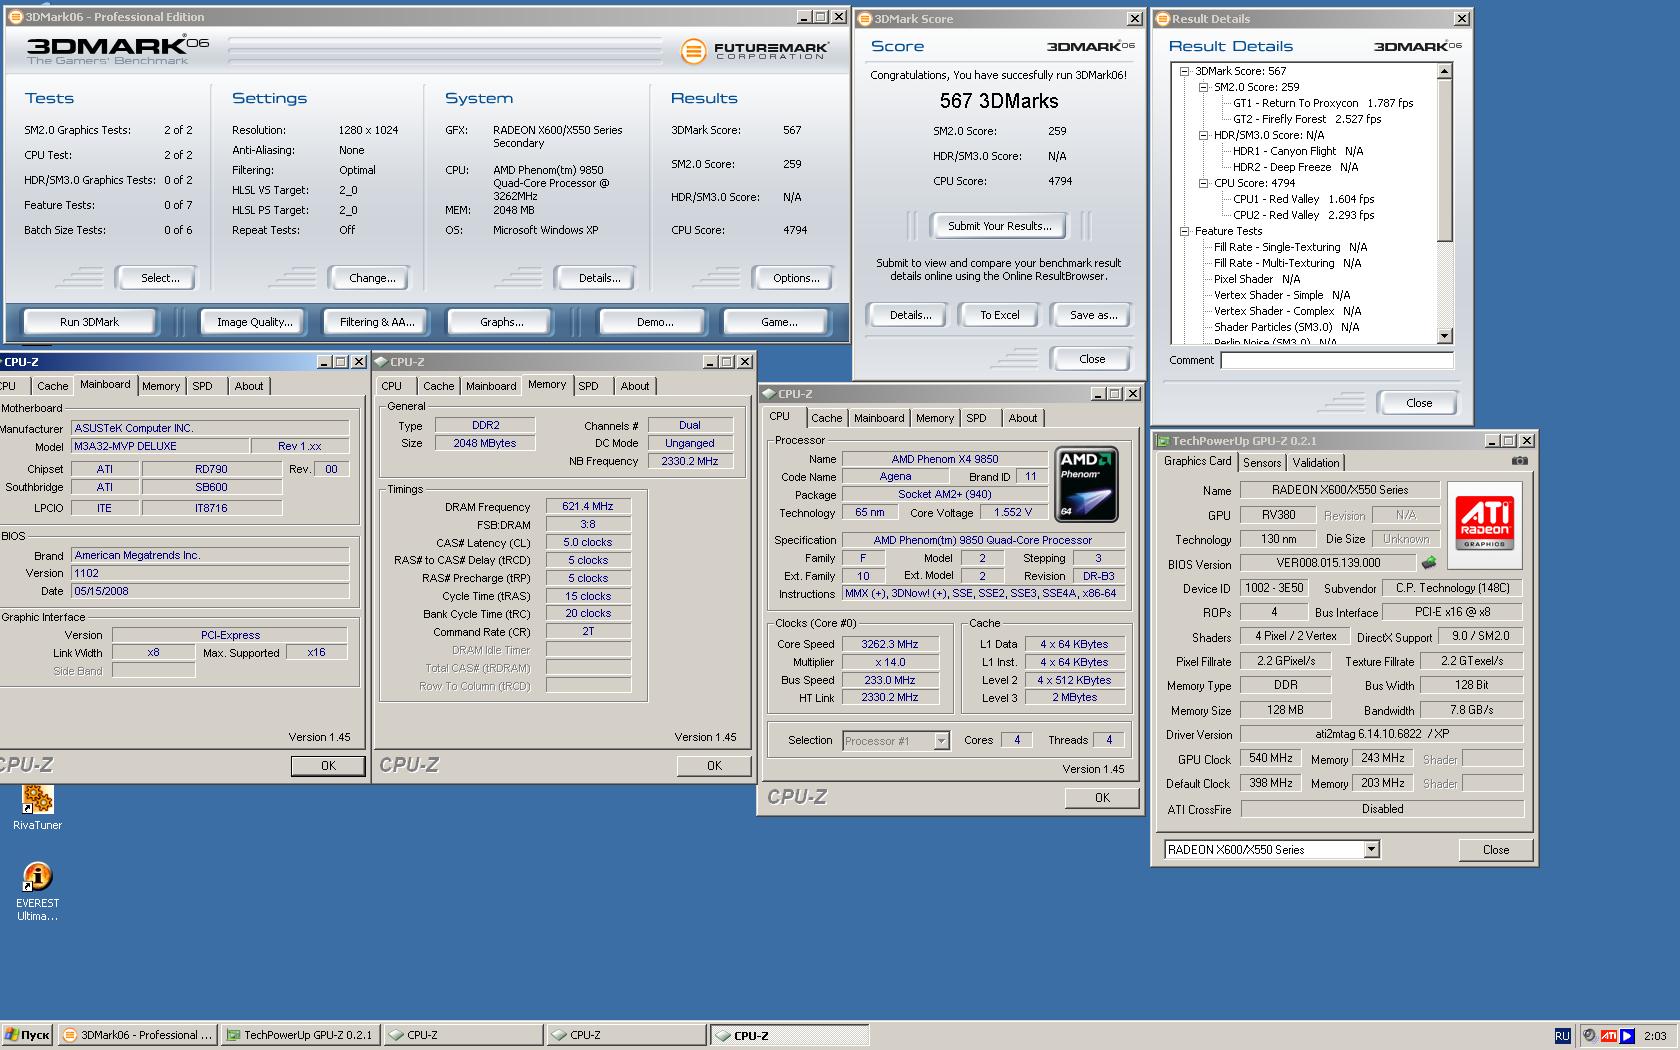Click Result Details scrollbar down arrow
This screenshot has width=1680, height=1050.
[x=1444, y=336]
